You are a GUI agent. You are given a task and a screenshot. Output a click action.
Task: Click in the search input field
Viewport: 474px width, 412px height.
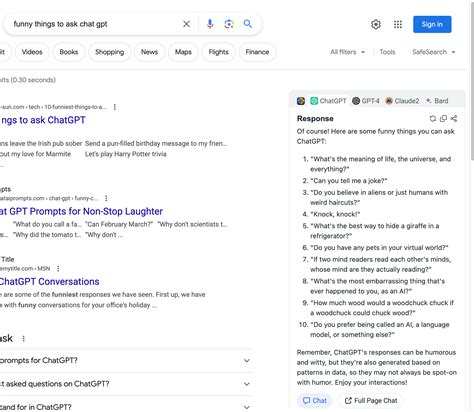pyautogui.click(x=95, y=24)
